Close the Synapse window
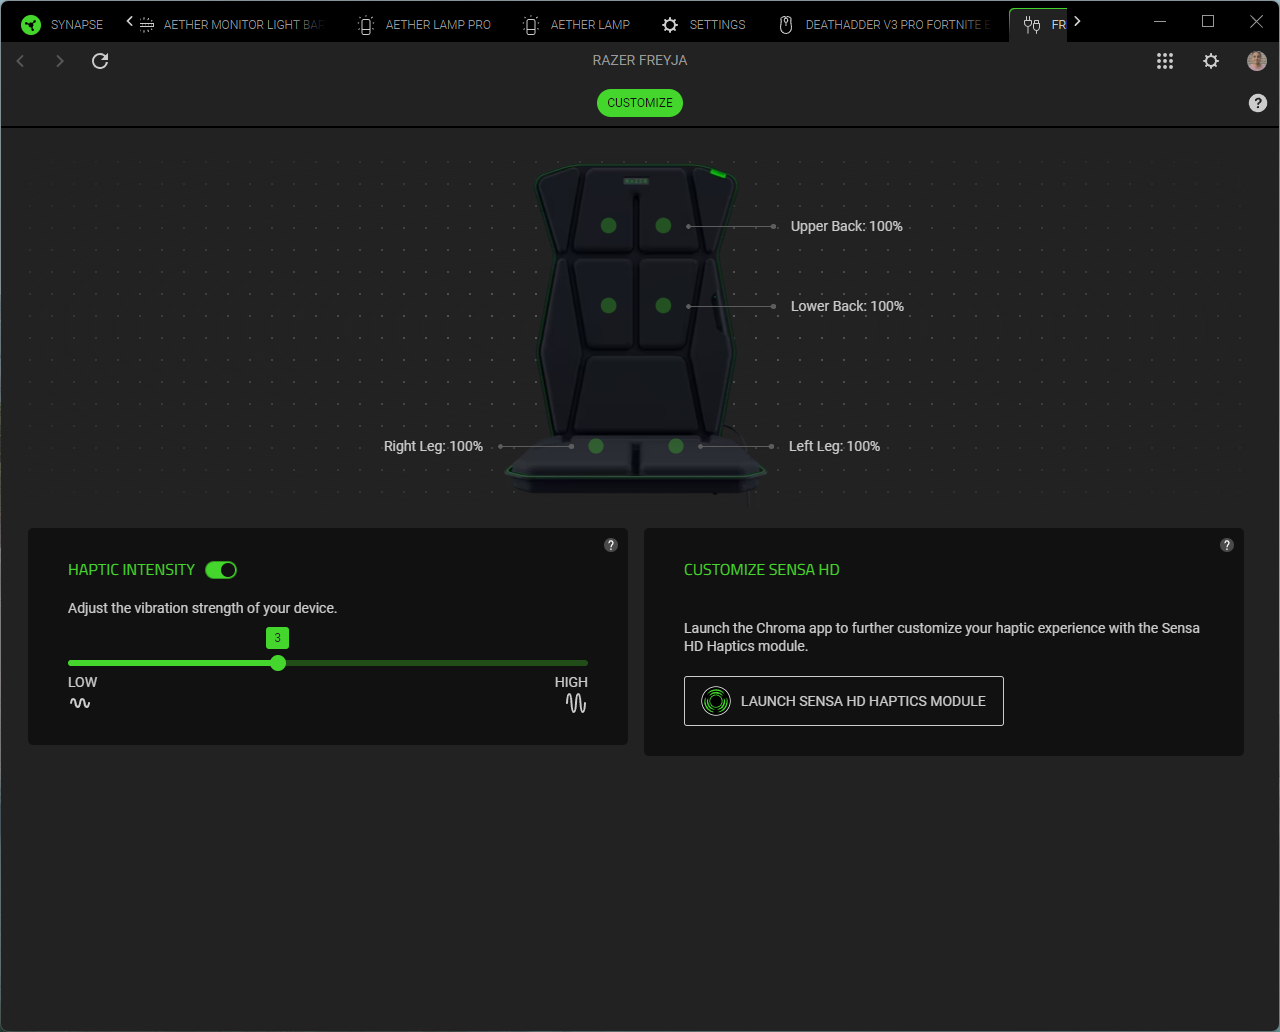 pos(1256,21)
